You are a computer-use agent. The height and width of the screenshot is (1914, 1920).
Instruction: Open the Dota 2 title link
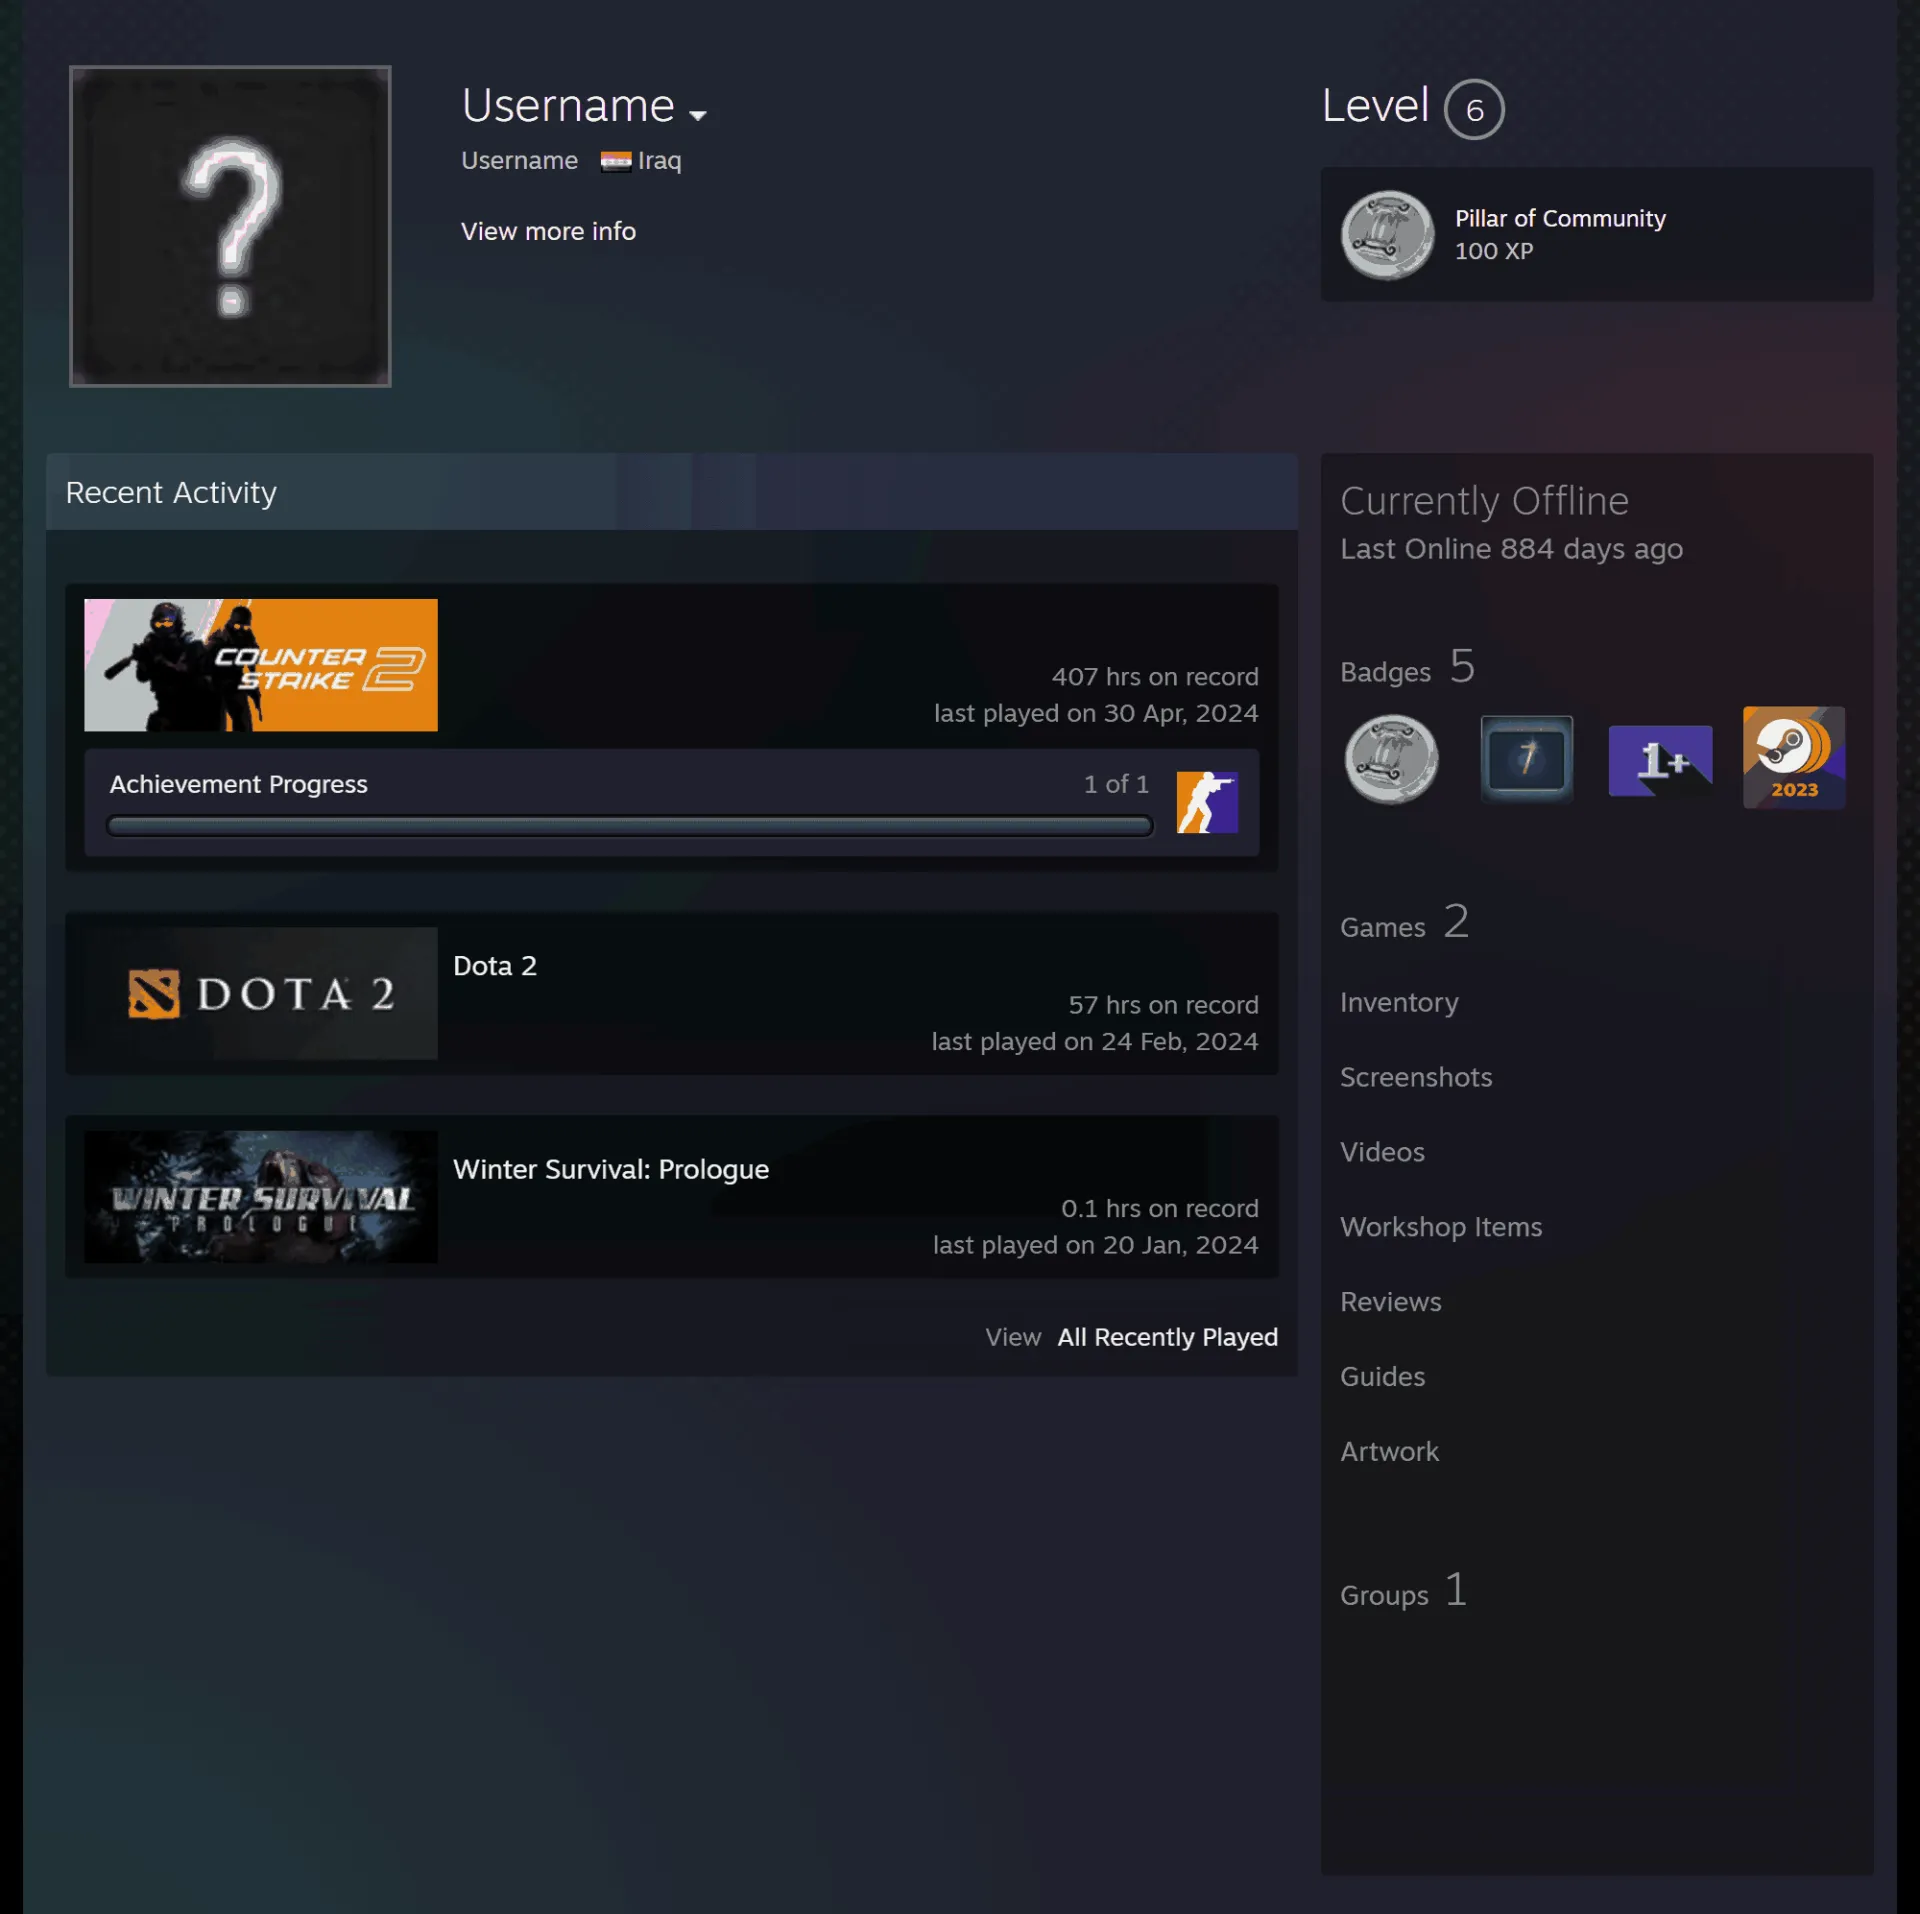pos(495,966)
